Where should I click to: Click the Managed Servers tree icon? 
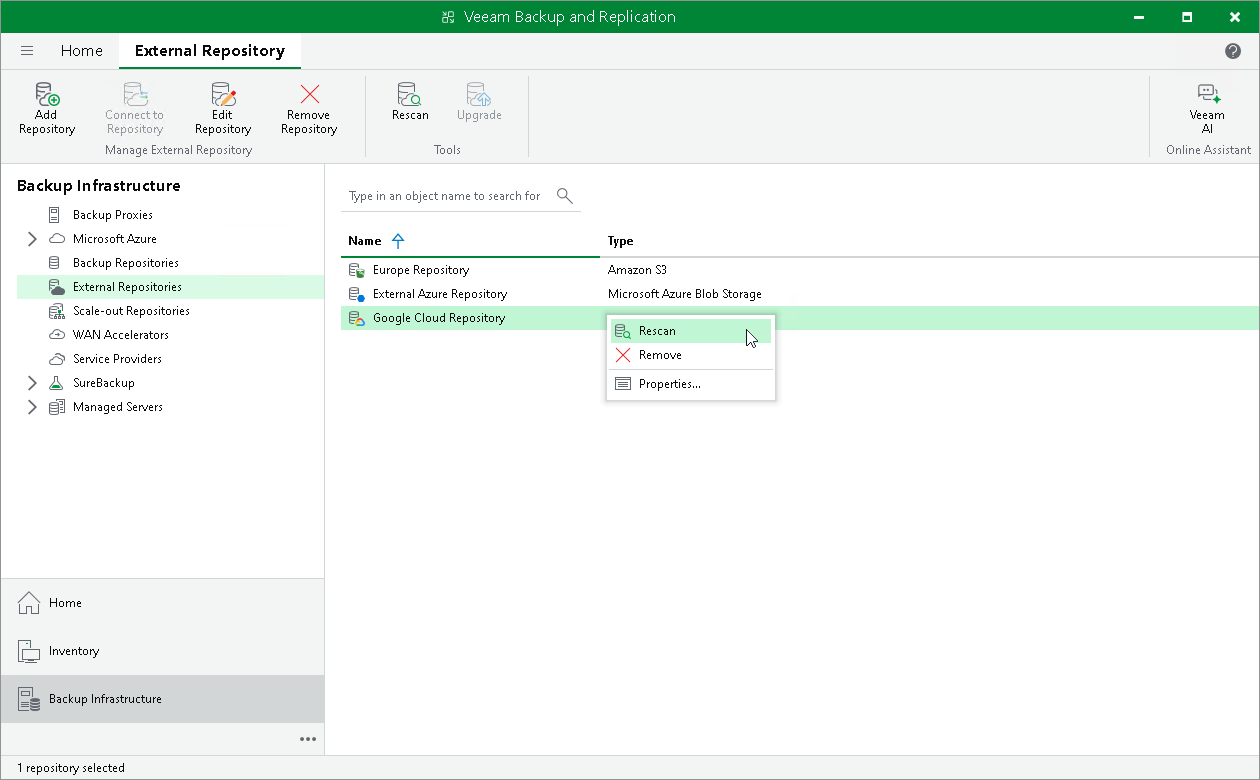click(x=56, y=407)
